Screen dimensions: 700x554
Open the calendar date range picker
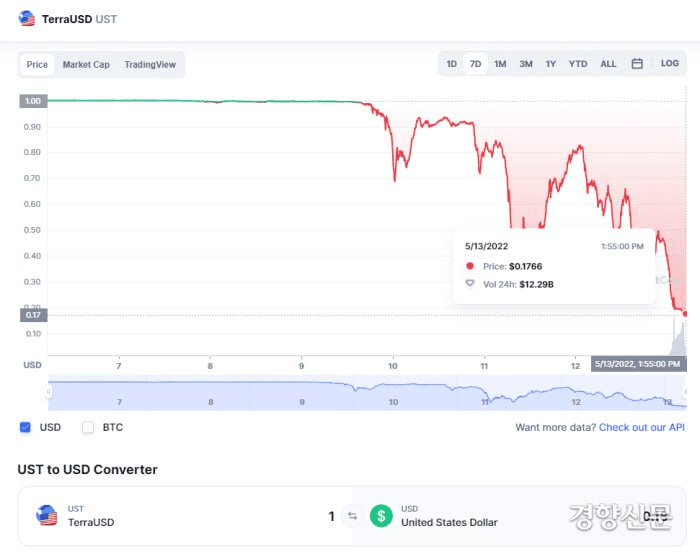tap(637, 64)
